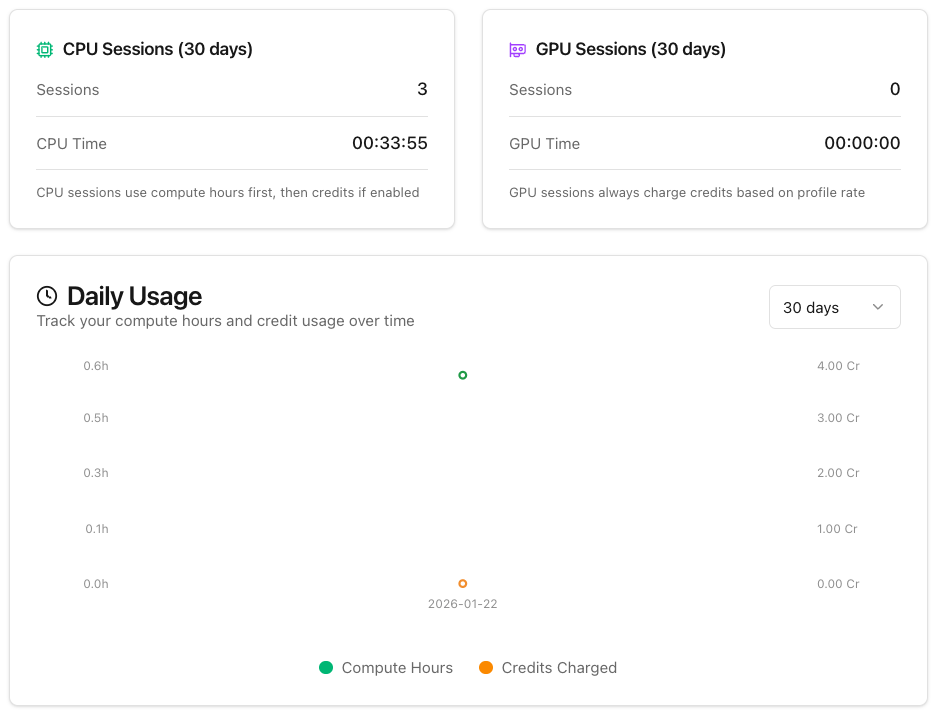Click the green compute hours data point
The height and width of the screenshot is (716, 941).
pos(463,375)
